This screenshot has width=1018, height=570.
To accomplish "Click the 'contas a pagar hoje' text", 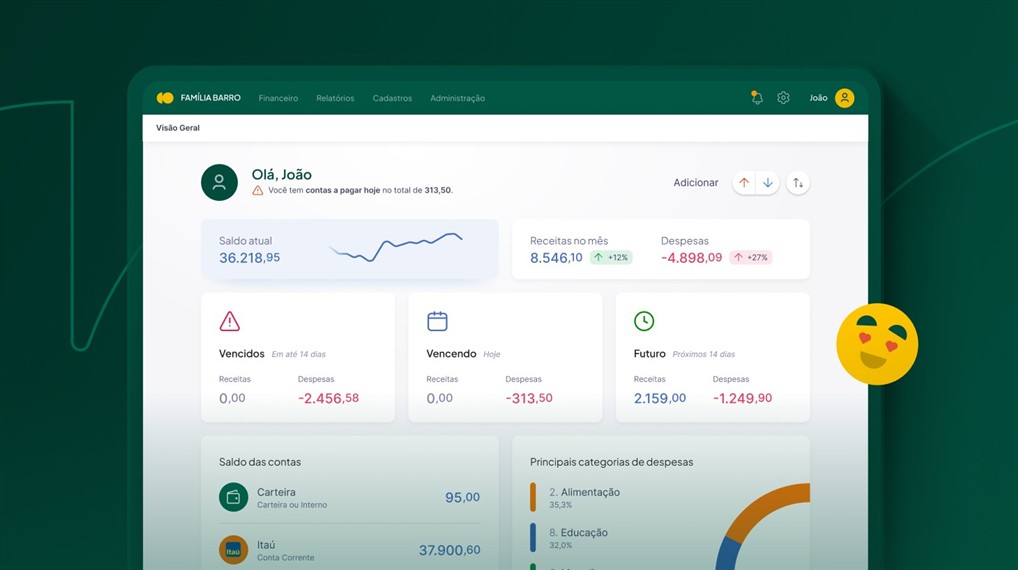I will (343, 190).
